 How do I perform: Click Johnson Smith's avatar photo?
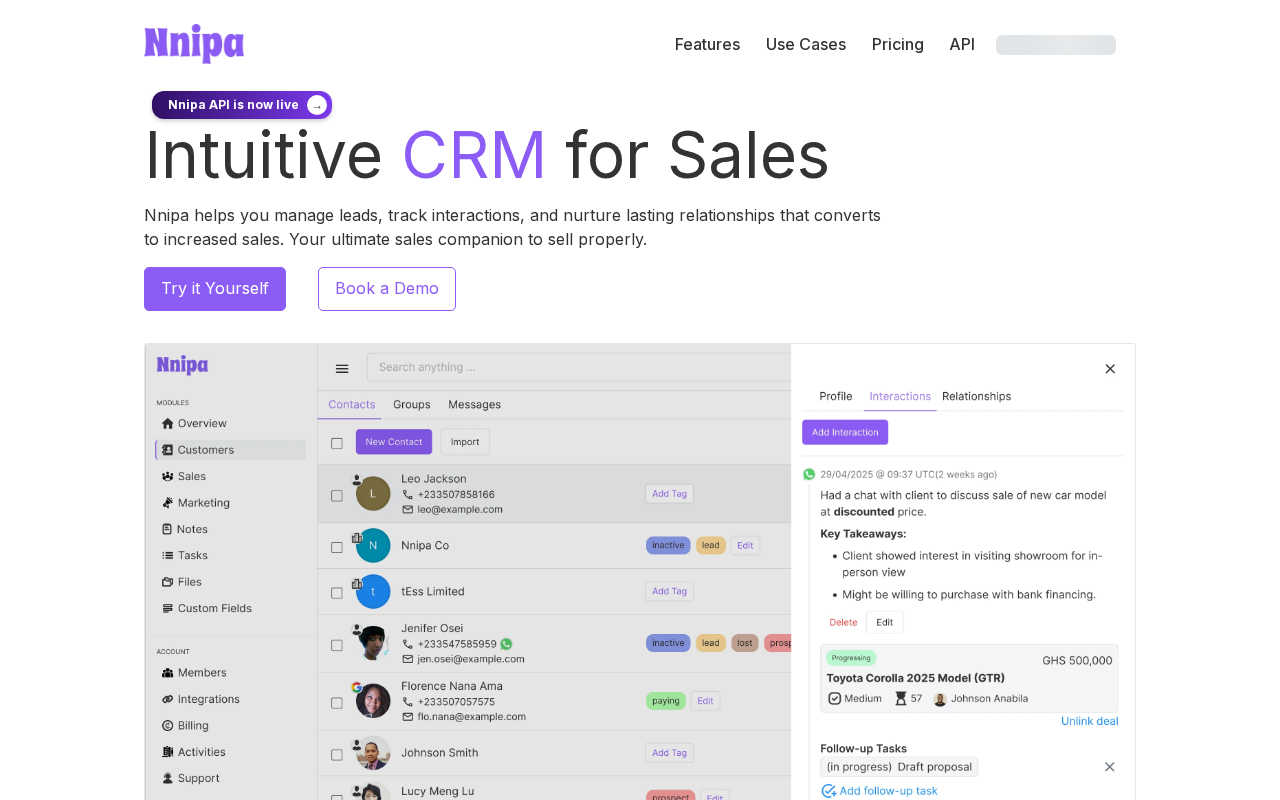point(373,753)
